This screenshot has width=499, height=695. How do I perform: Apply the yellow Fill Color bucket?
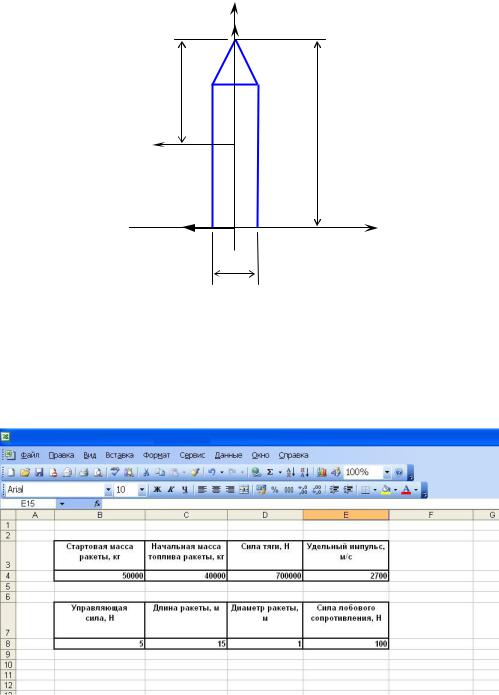point(386,490)
